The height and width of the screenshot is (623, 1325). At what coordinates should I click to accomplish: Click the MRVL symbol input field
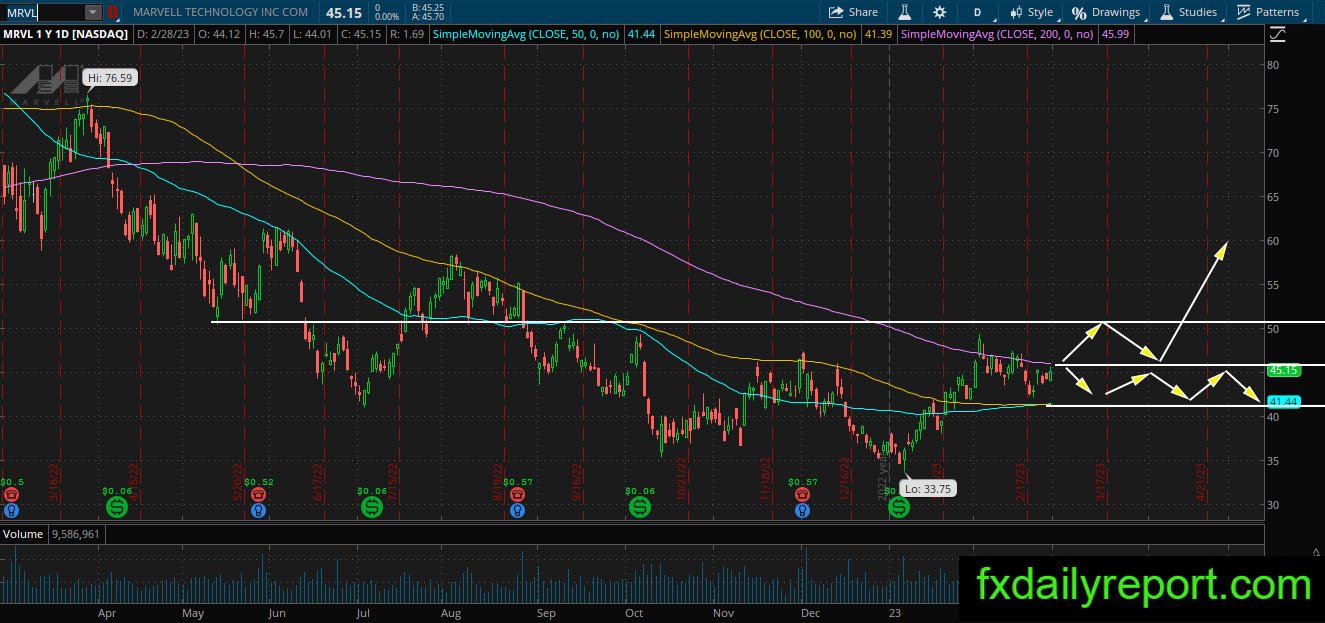(x=43, y=12)
